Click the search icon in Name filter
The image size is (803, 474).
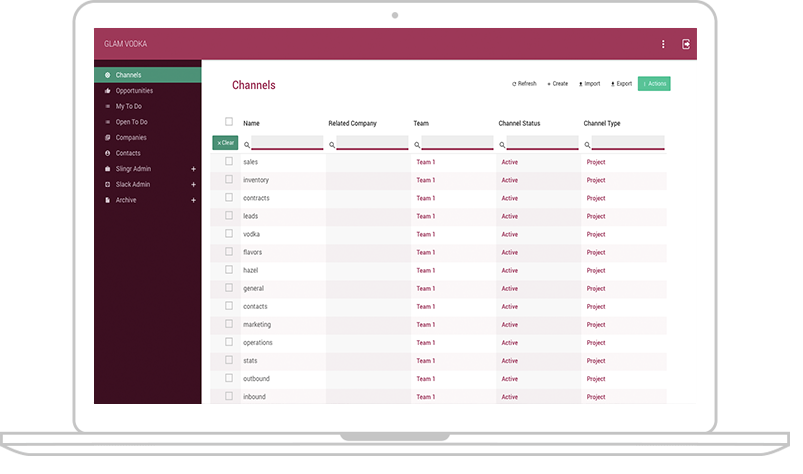pyautogui.click(x=247, y=145)
